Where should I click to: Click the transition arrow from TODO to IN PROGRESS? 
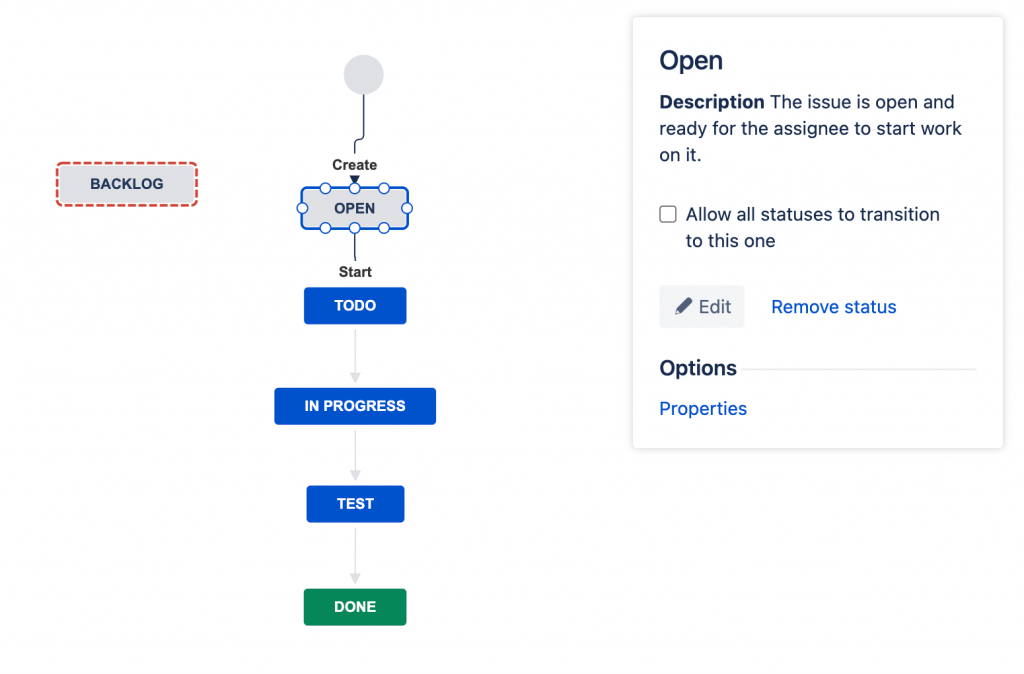tap(355, 356)
